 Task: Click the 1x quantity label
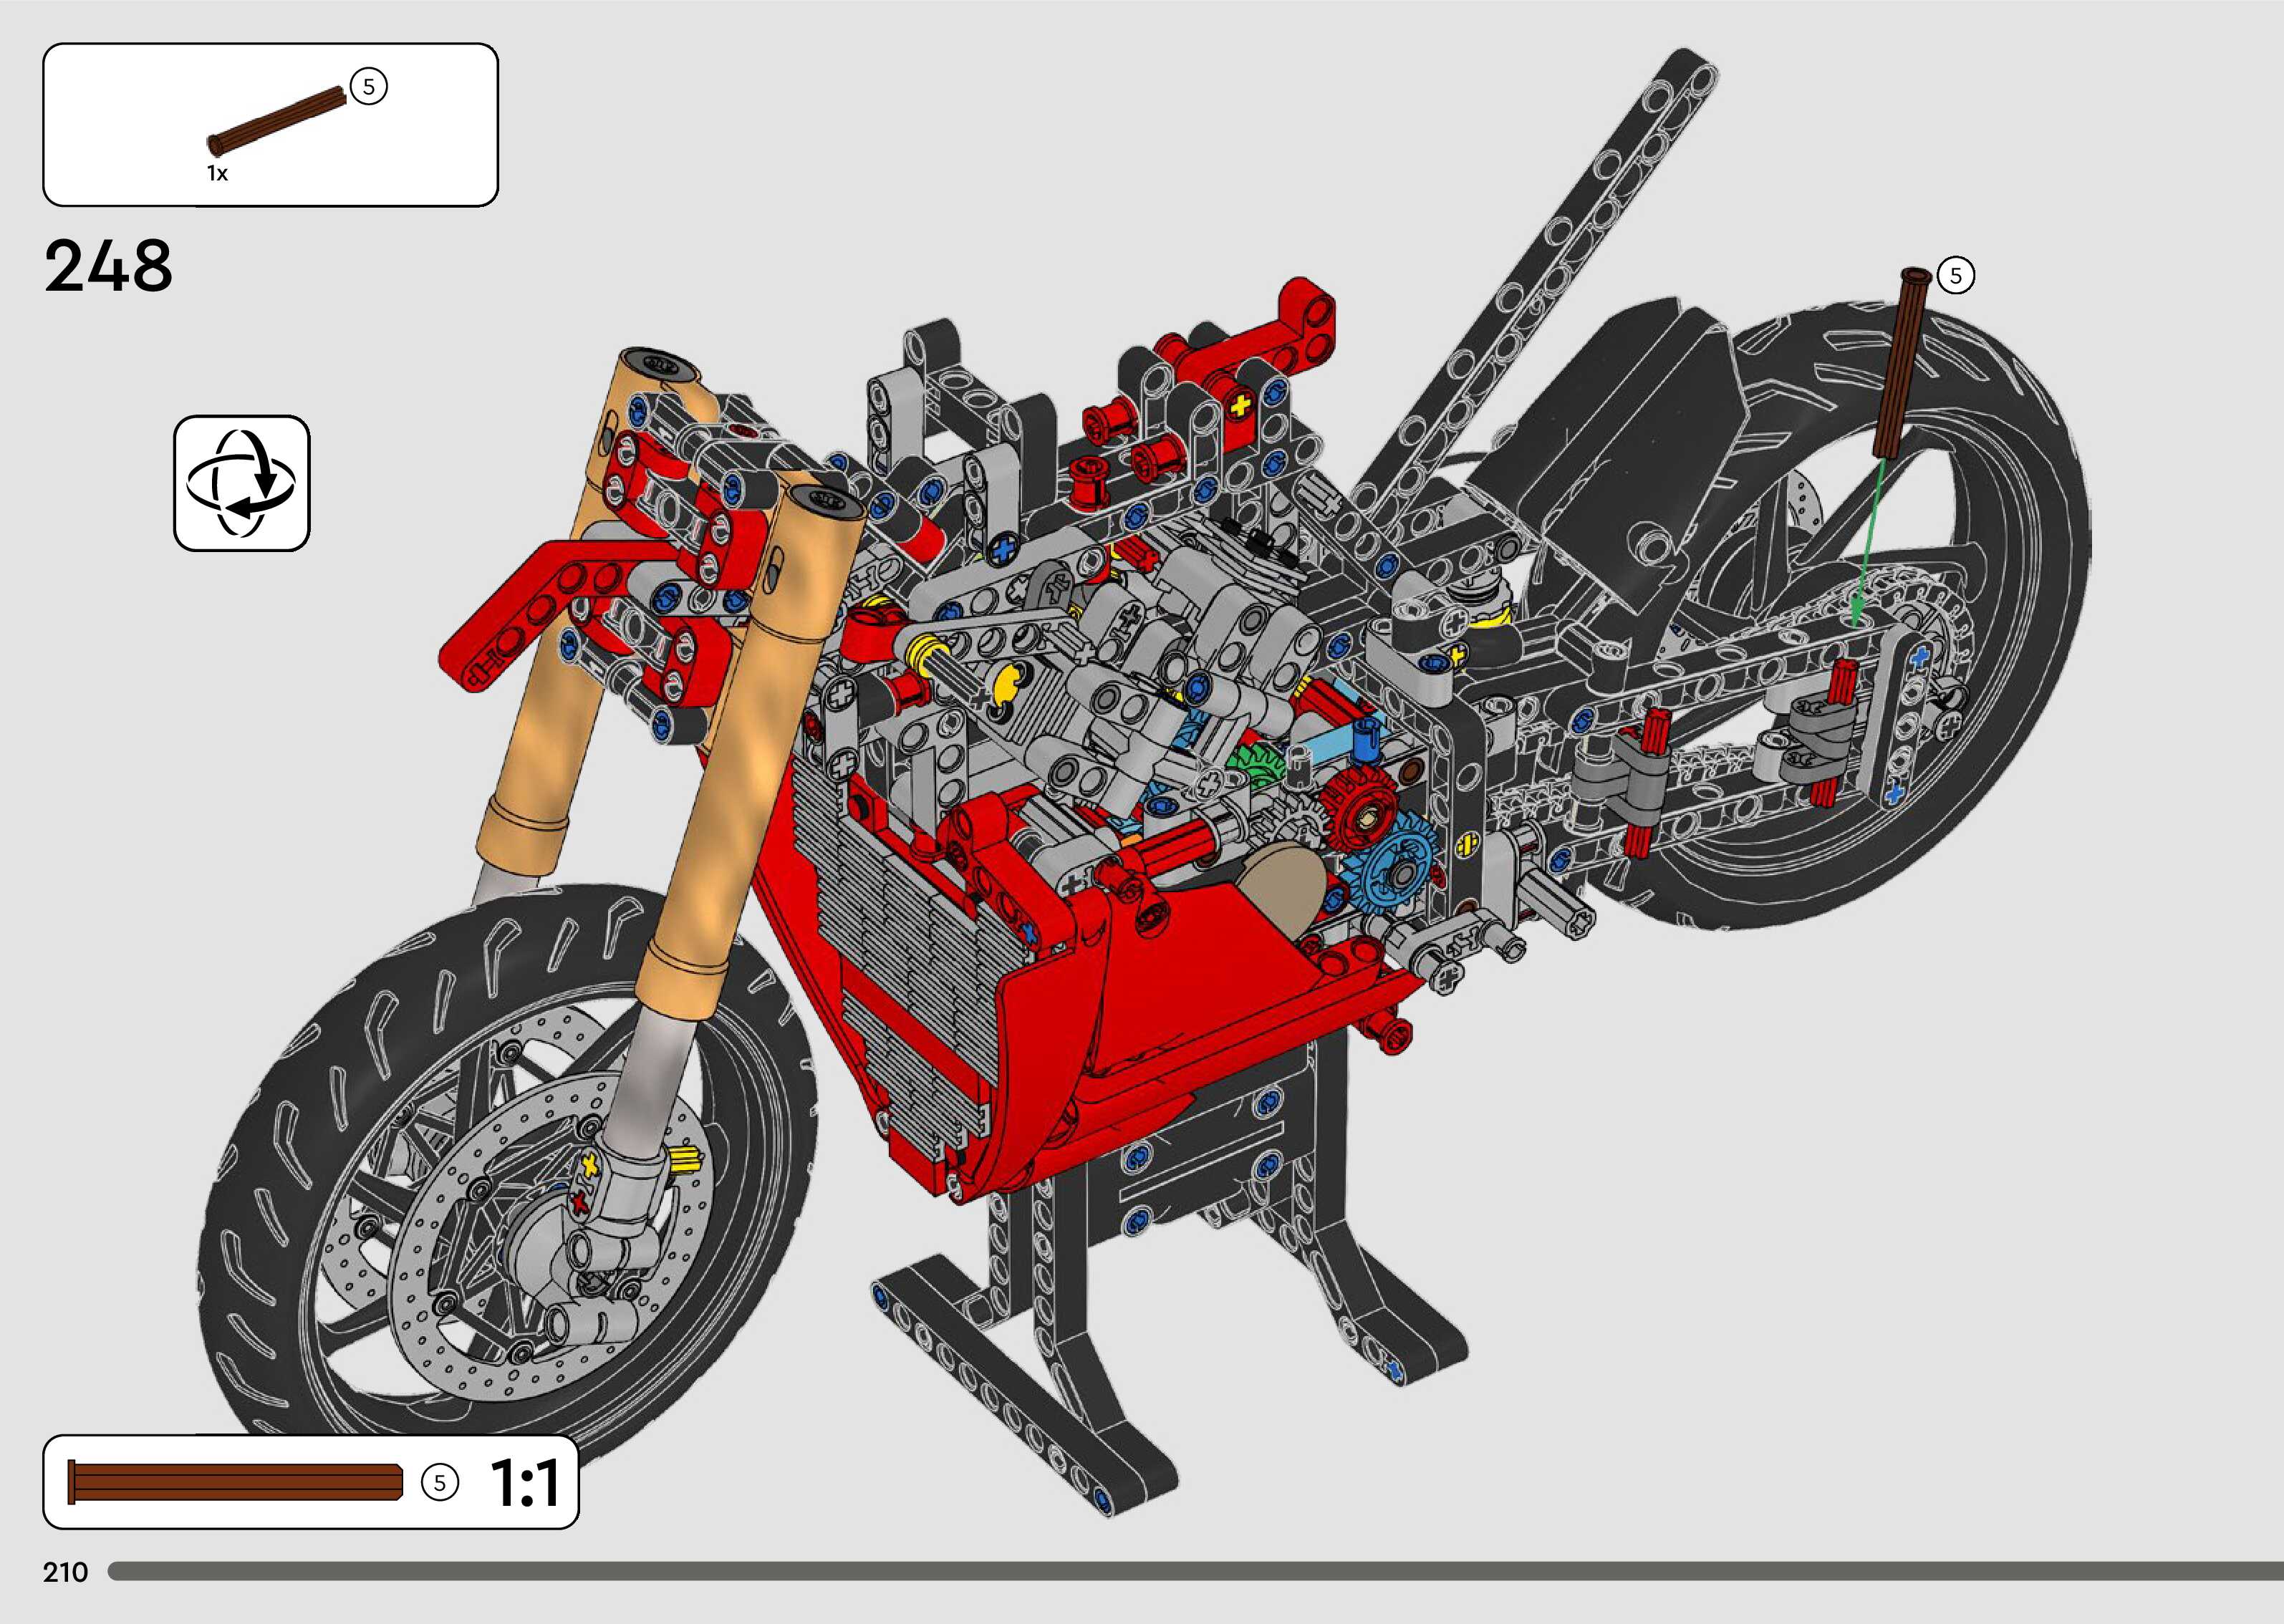point(217,174)
